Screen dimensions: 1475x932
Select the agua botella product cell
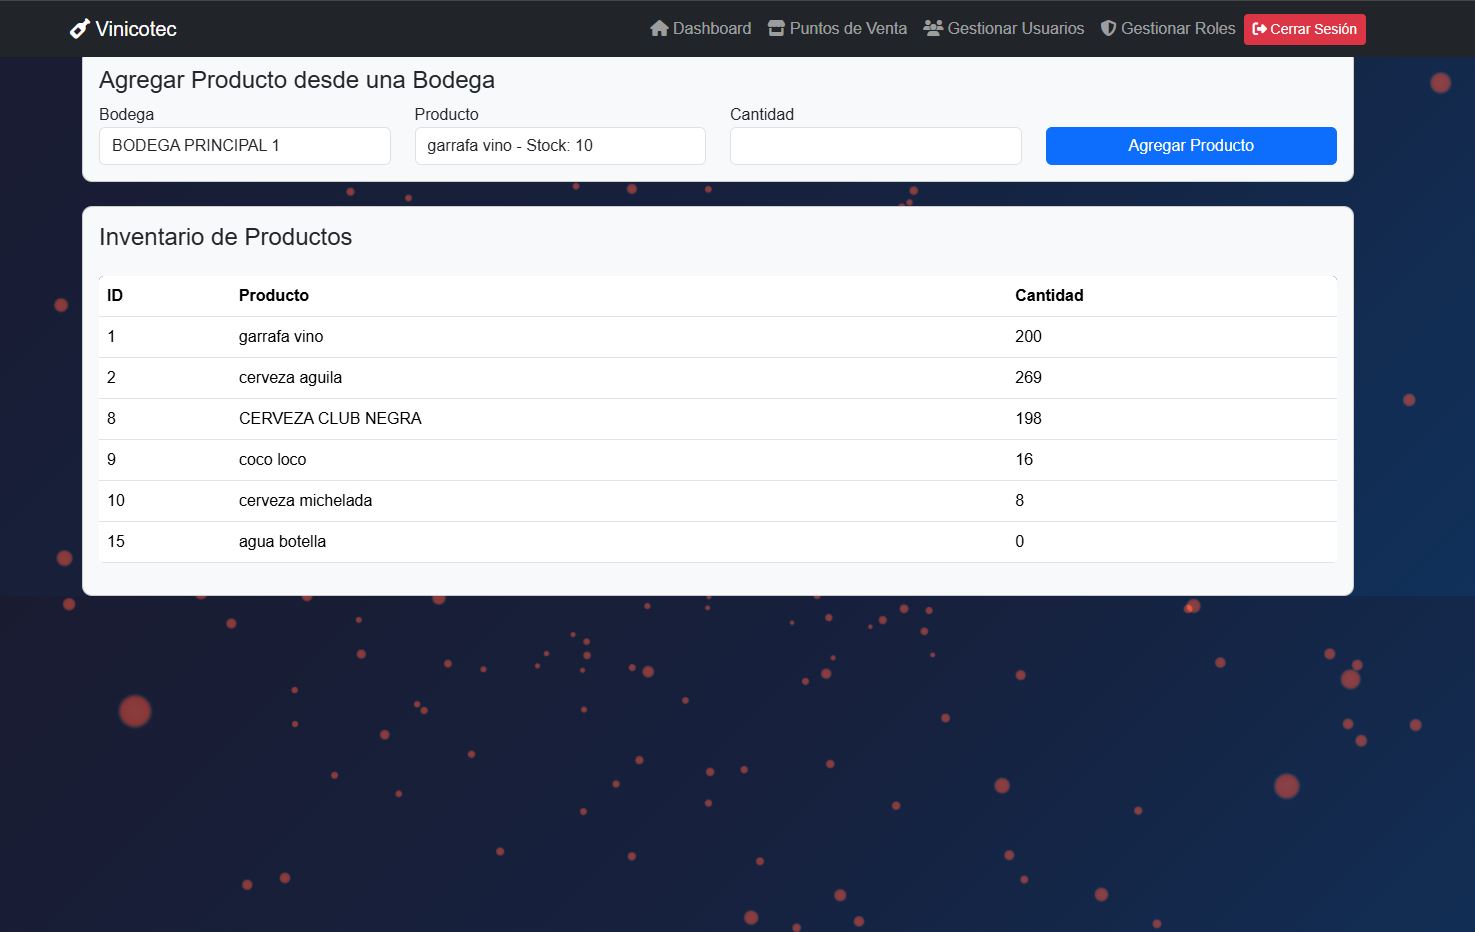[x=283, y=541]
